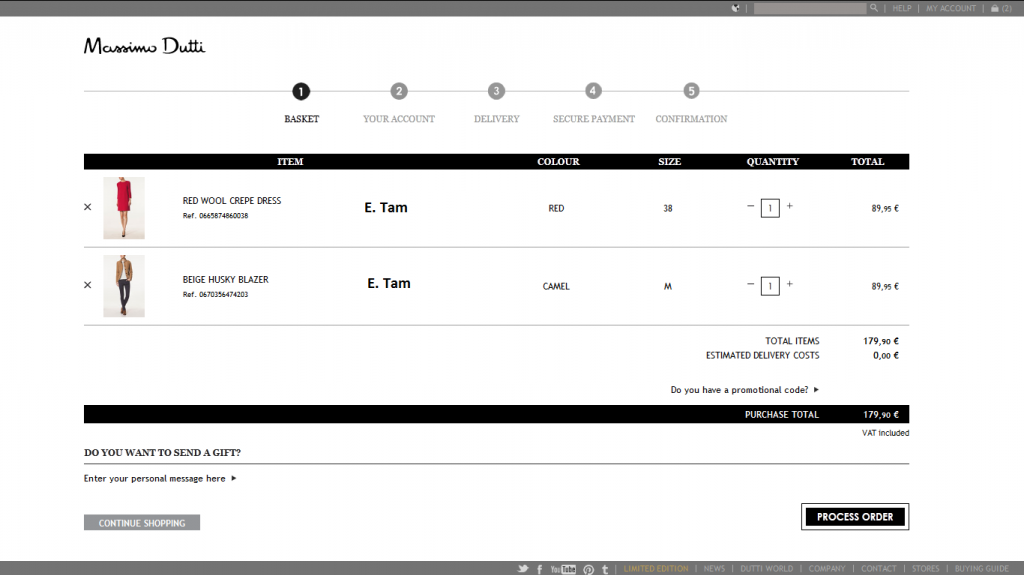Screen dimensions: 1024x575
Task: Click the Continue Shopping button
Action: 142,523
